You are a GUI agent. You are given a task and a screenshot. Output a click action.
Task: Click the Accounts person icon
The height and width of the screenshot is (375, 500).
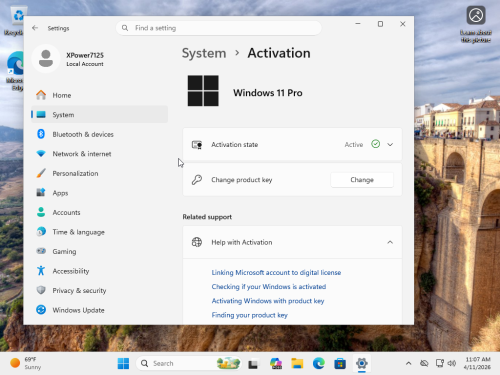[41, 212]
